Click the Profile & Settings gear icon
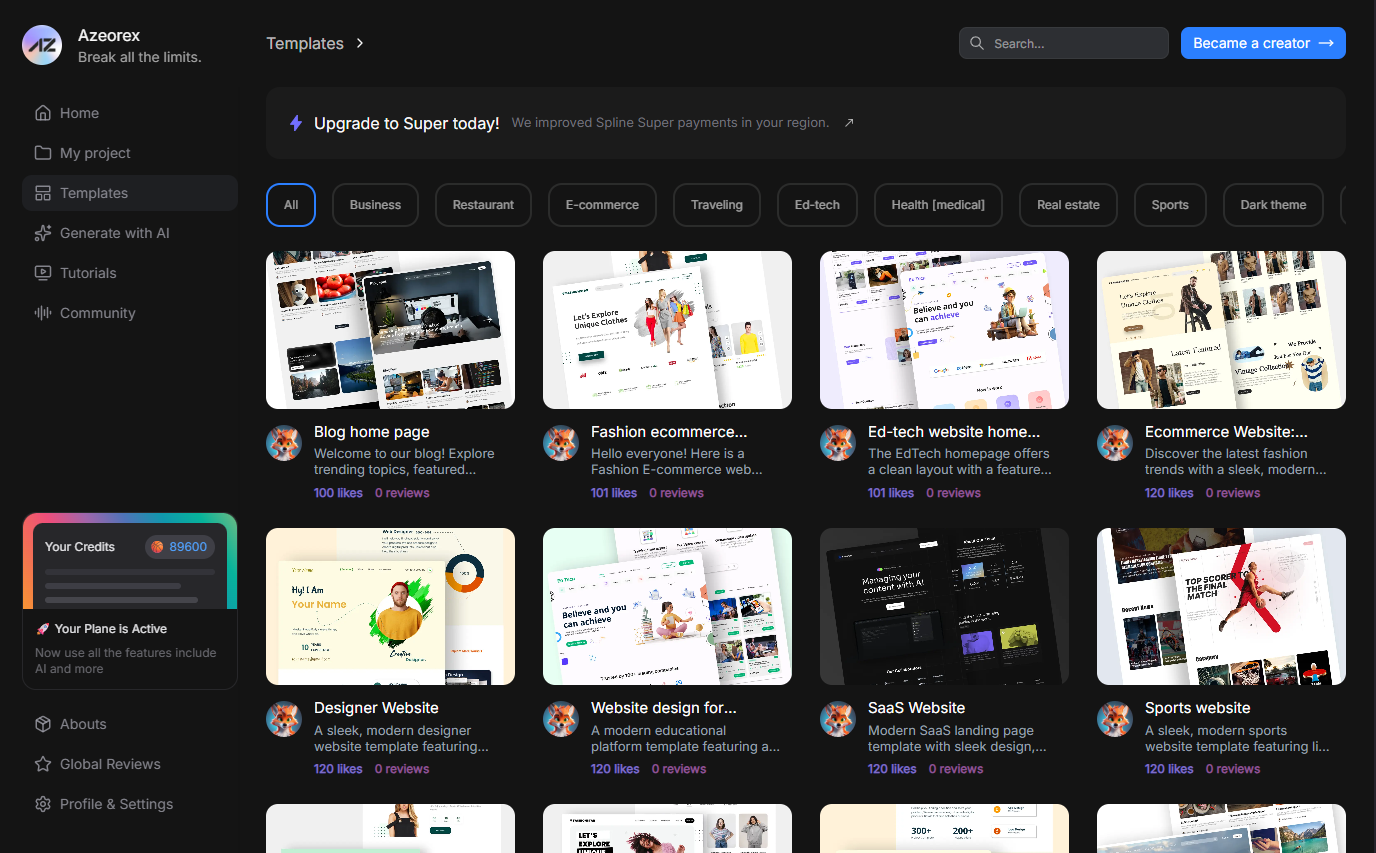The image size is (1376, 853). tap(43, 804)
